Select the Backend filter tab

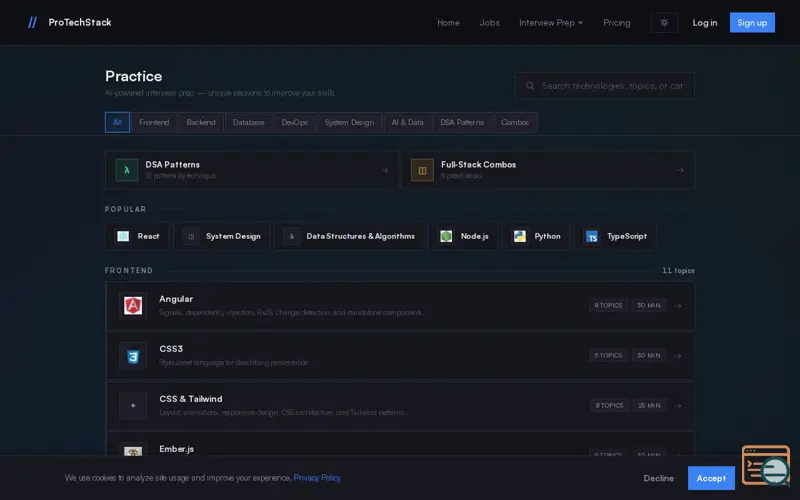point(201,122)
